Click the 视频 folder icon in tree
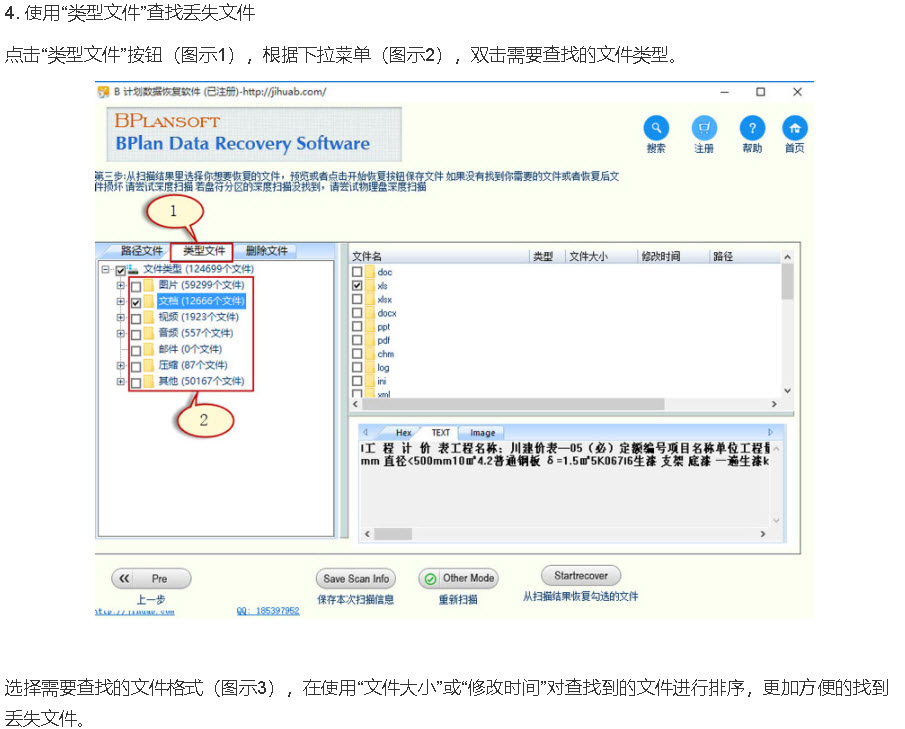The width and height of the screenshot is (905, 729). (149, 317)
